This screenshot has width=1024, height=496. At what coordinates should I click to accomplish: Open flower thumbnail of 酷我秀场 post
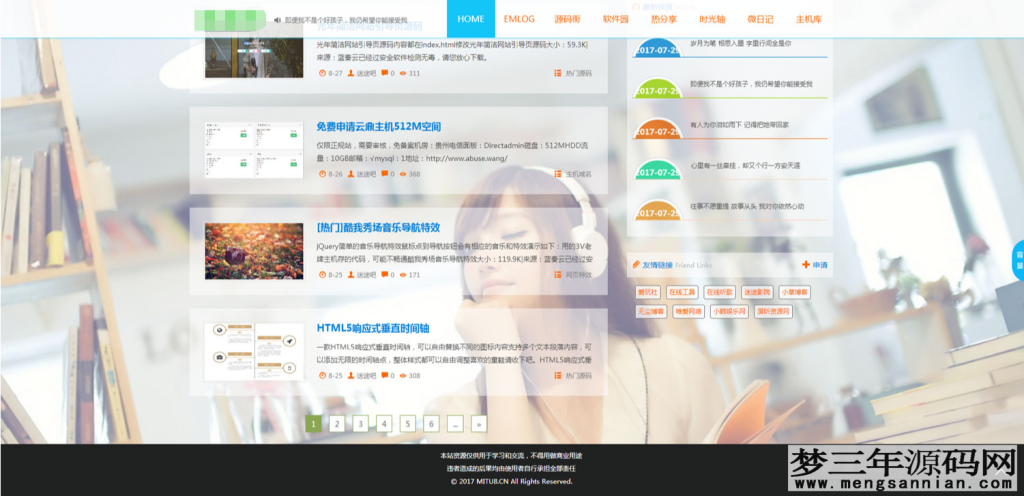click(x=254, y=251)
